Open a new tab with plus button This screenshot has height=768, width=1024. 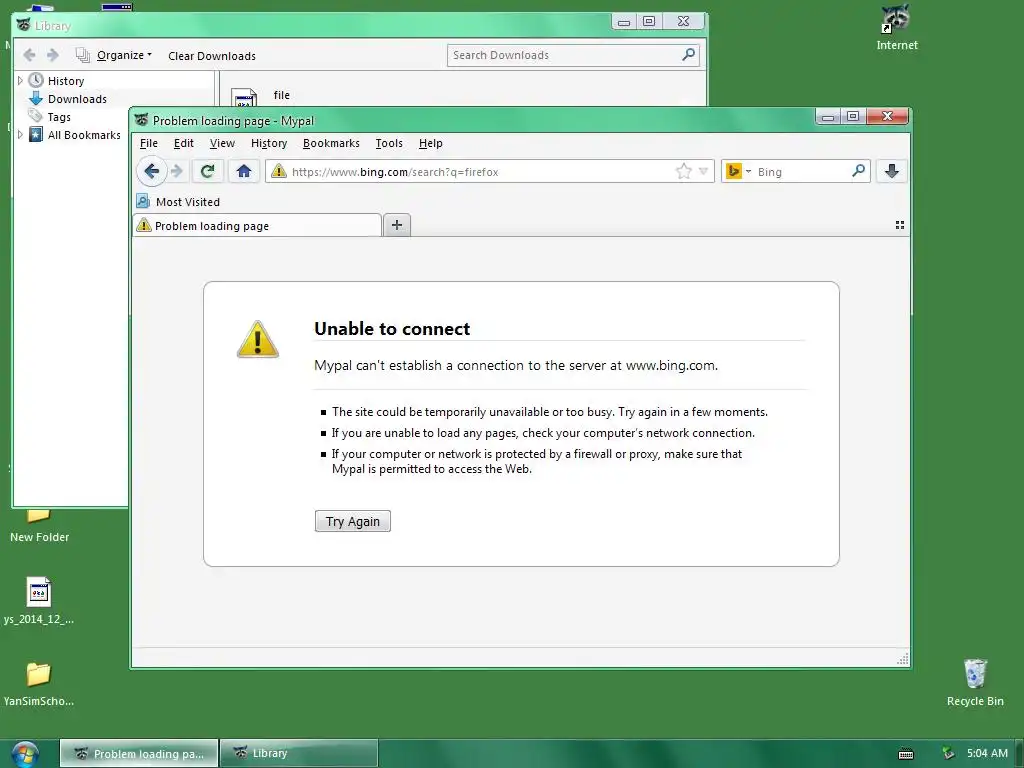[396, 225]
